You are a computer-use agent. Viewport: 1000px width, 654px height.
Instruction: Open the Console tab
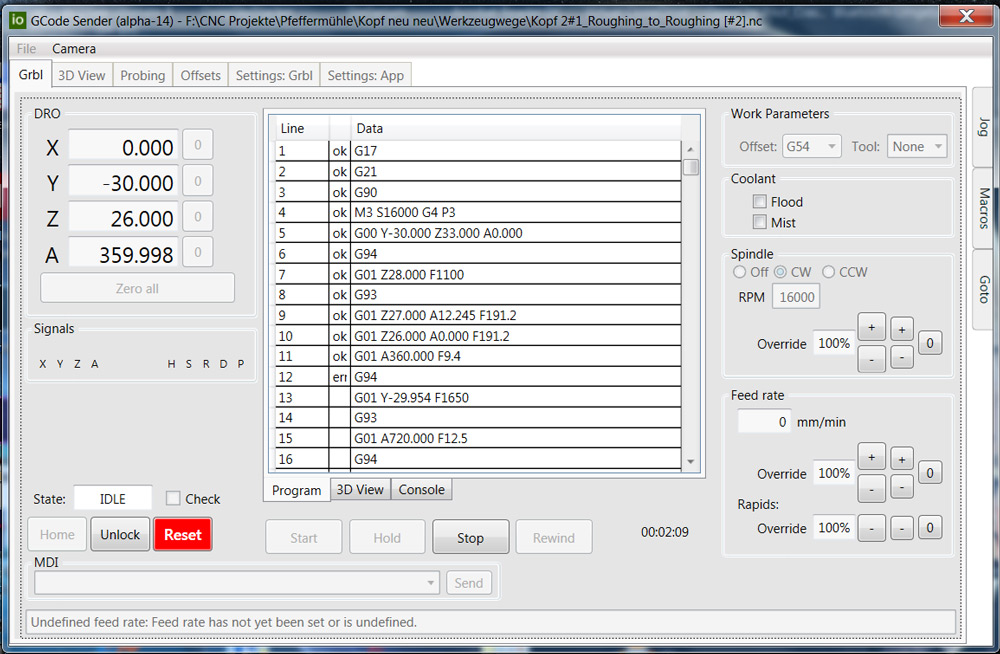(421, 489)
